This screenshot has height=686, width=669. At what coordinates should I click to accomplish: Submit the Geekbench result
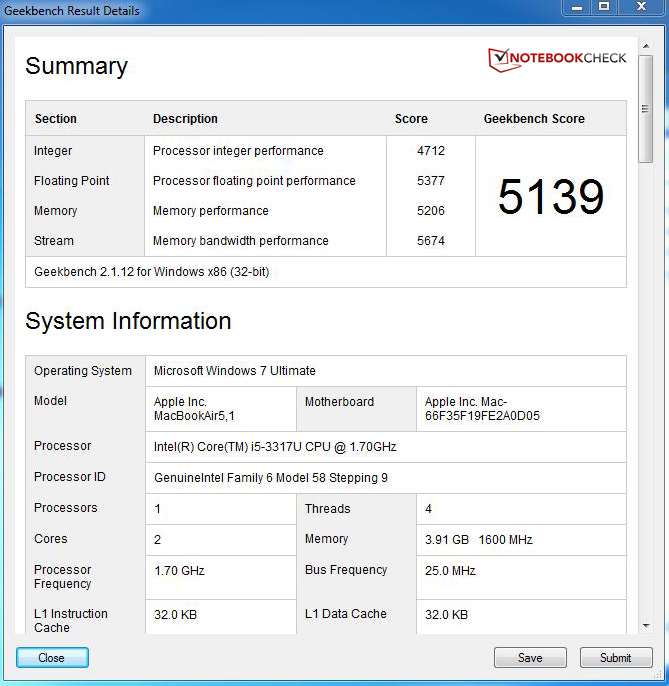[616, 657]
